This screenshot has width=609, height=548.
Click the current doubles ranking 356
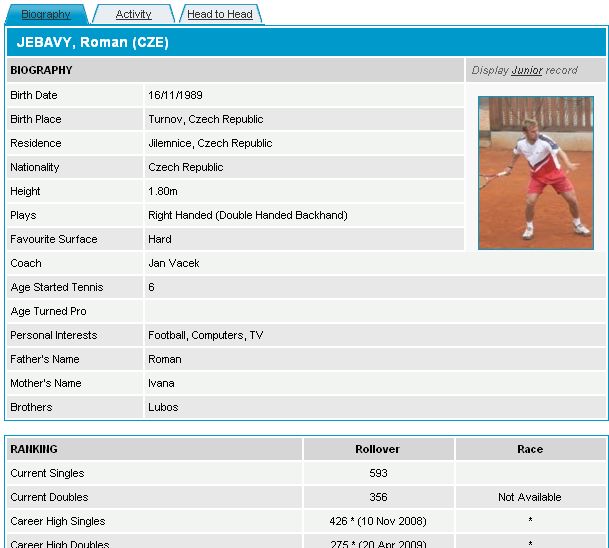[378, 497]
